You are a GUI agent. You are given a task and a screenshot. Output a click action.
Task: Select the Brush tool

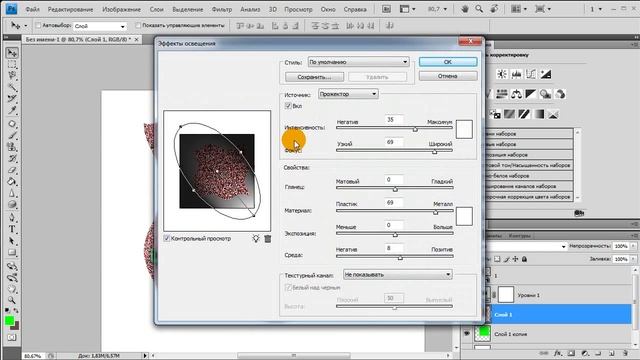pos(12,136)
